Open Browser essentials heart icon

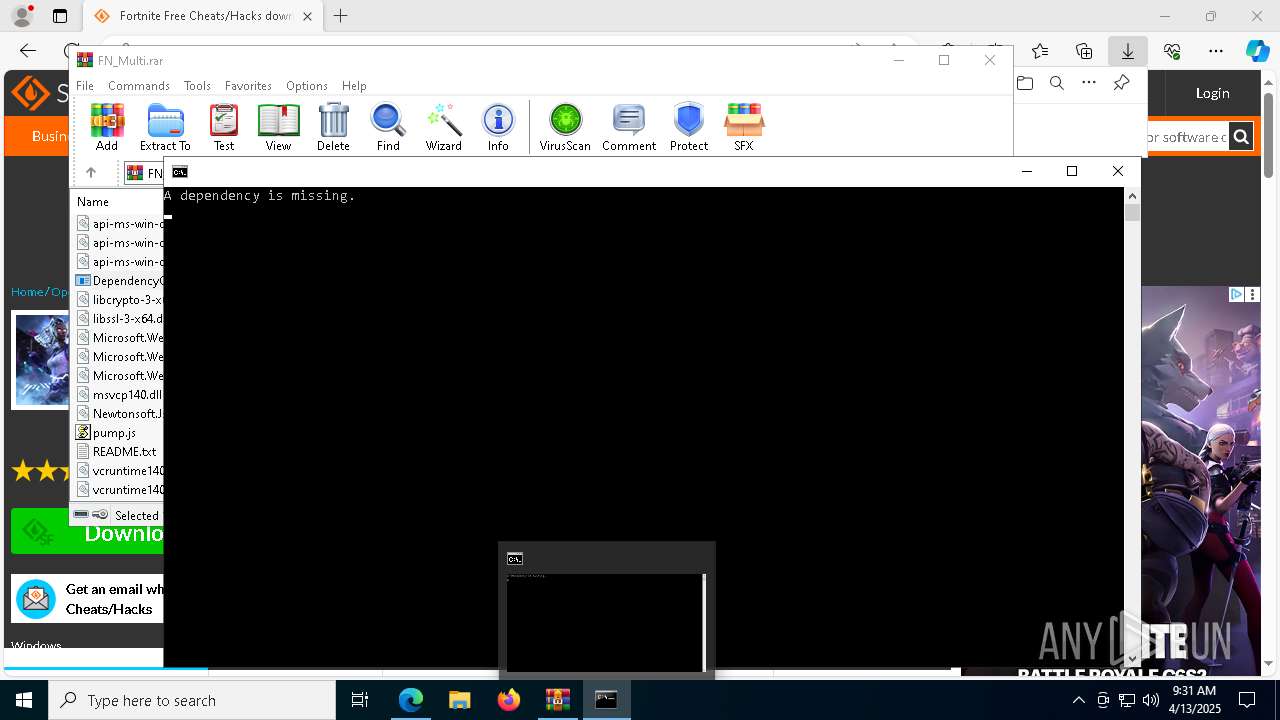(1172, 51)
